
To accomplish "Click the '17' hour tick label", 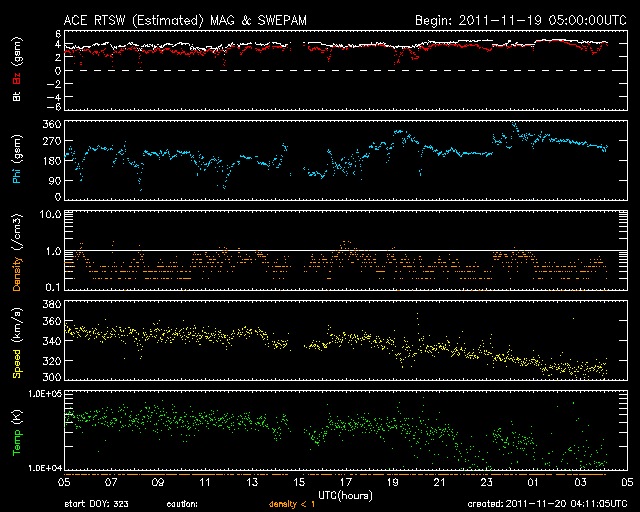I will 346,482.
